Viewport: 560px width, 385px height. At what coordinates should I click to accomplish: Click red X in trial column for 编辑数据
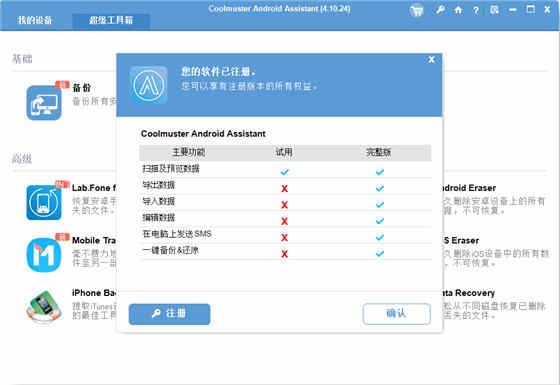[284, 221]
